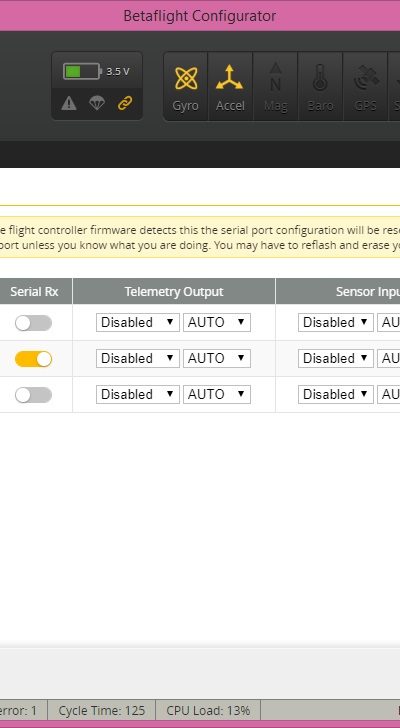This screenshot has width=400, height=728.
Task: Click the CPU Load: 13% status entry
Action: [208, 710]
